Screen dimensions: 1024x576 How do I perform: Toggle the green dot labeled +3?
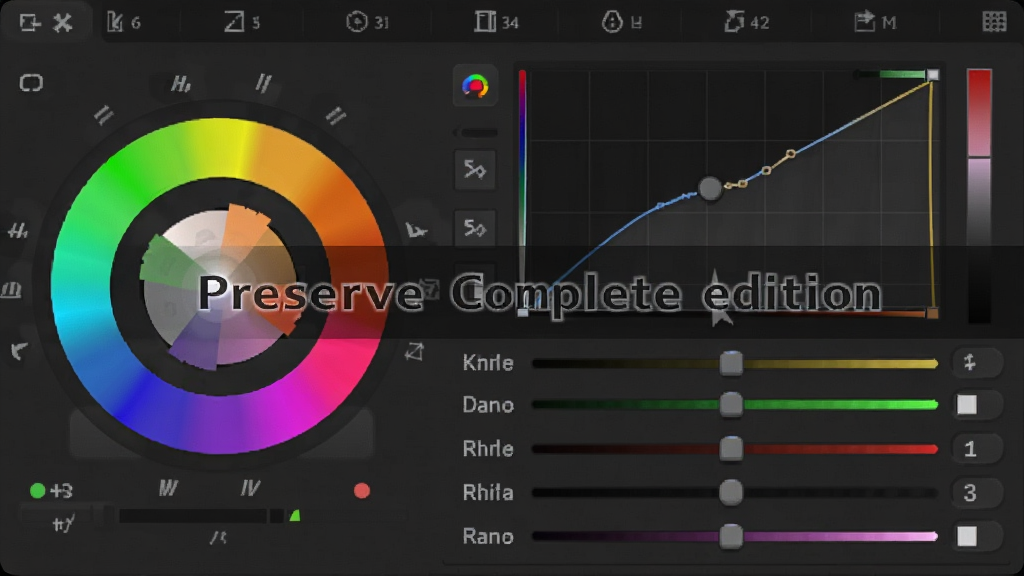point(37,490)
